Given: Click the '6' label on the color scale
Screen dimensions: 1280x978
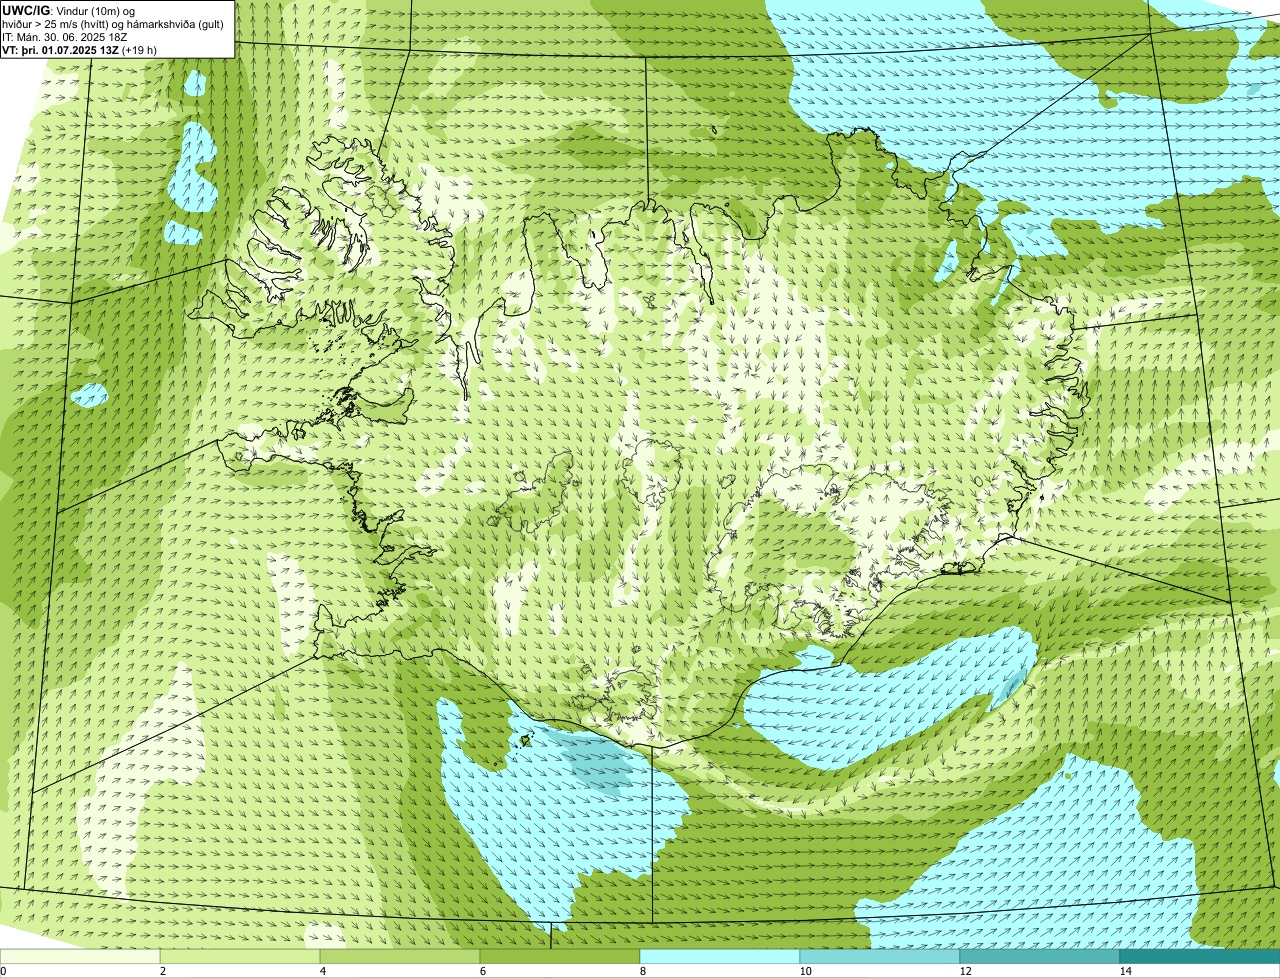Looking at the screenshot, I should click(482, 971).
